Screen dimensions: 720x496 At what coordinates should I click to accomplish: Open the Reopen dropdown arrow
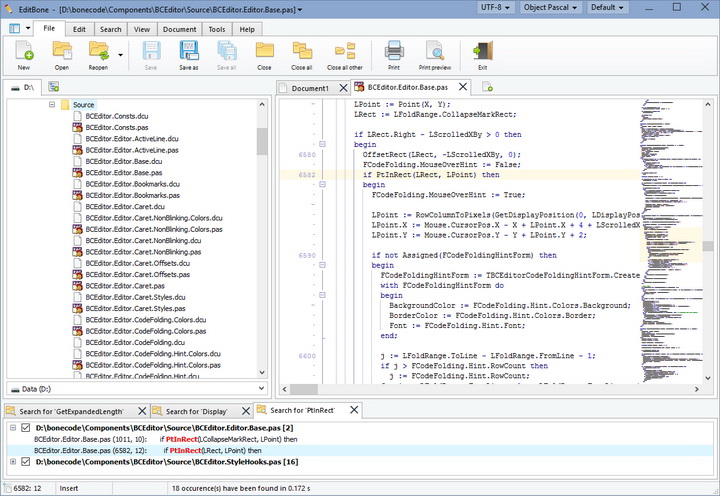[x=121, y=53]
